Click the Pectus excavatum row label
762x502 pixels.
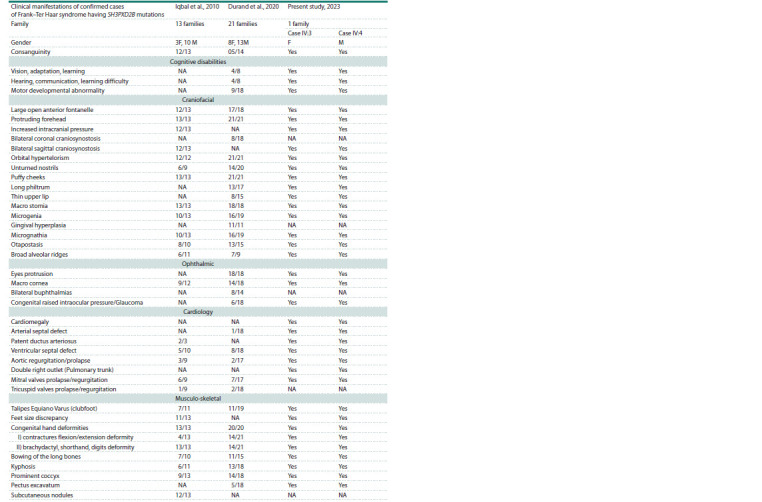pyautogui.click(x=35, y=485)
